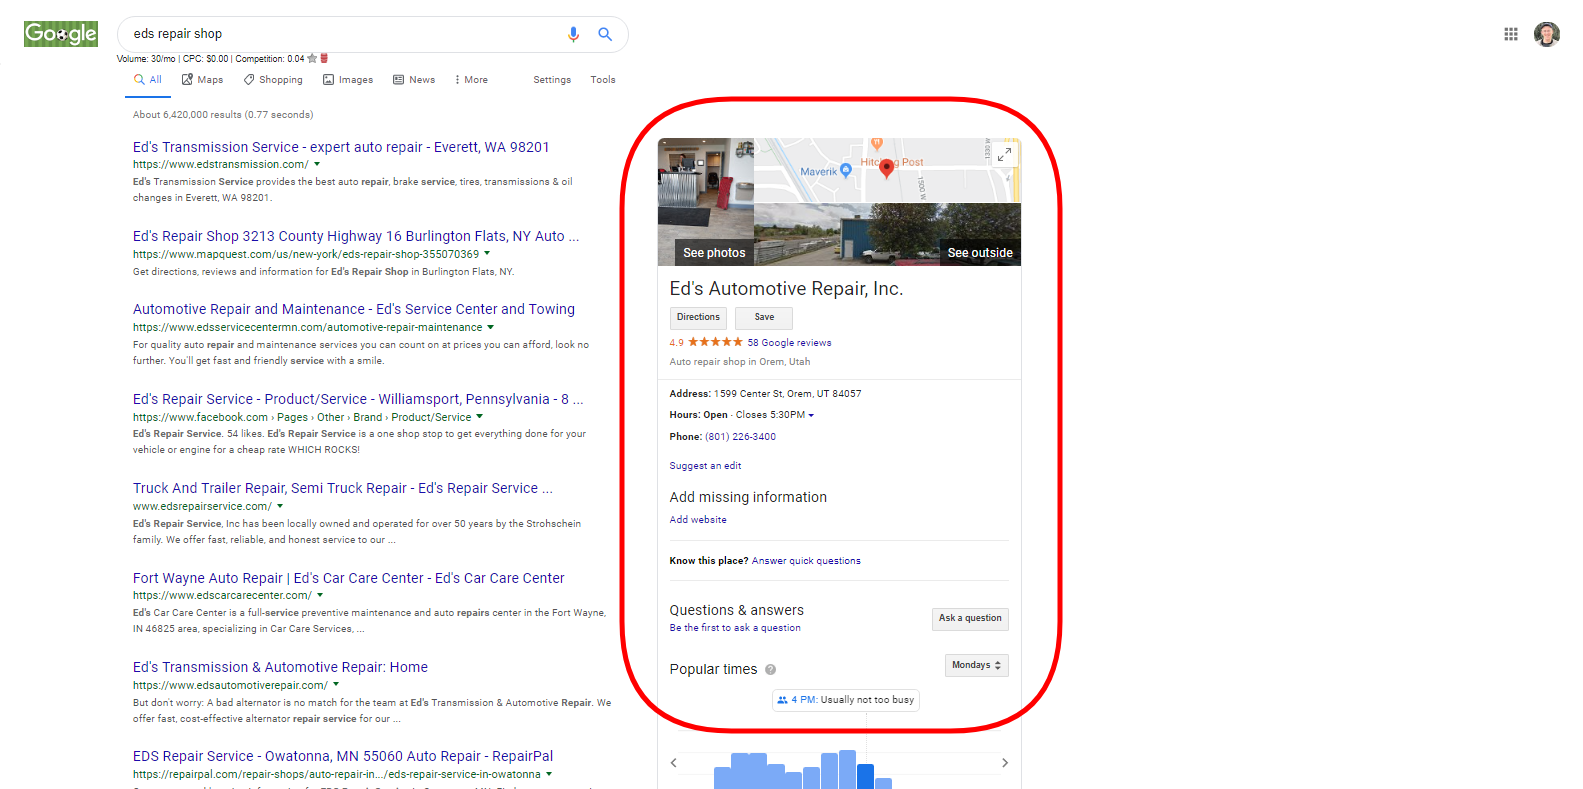Open Truck And Trailer Repair result
Screen dimensions: 1583x789
(343, 488)
